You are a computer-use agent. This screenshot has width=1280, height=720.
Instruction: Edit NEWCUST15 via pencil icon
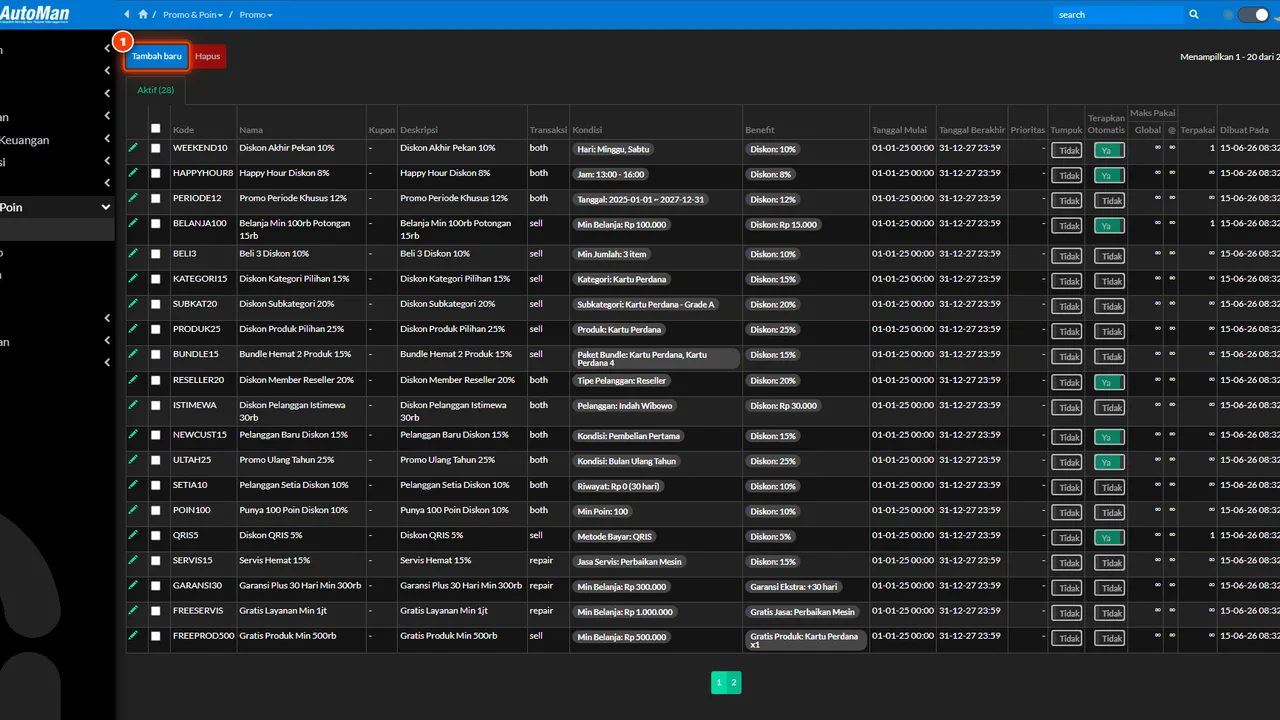[133, 434]
